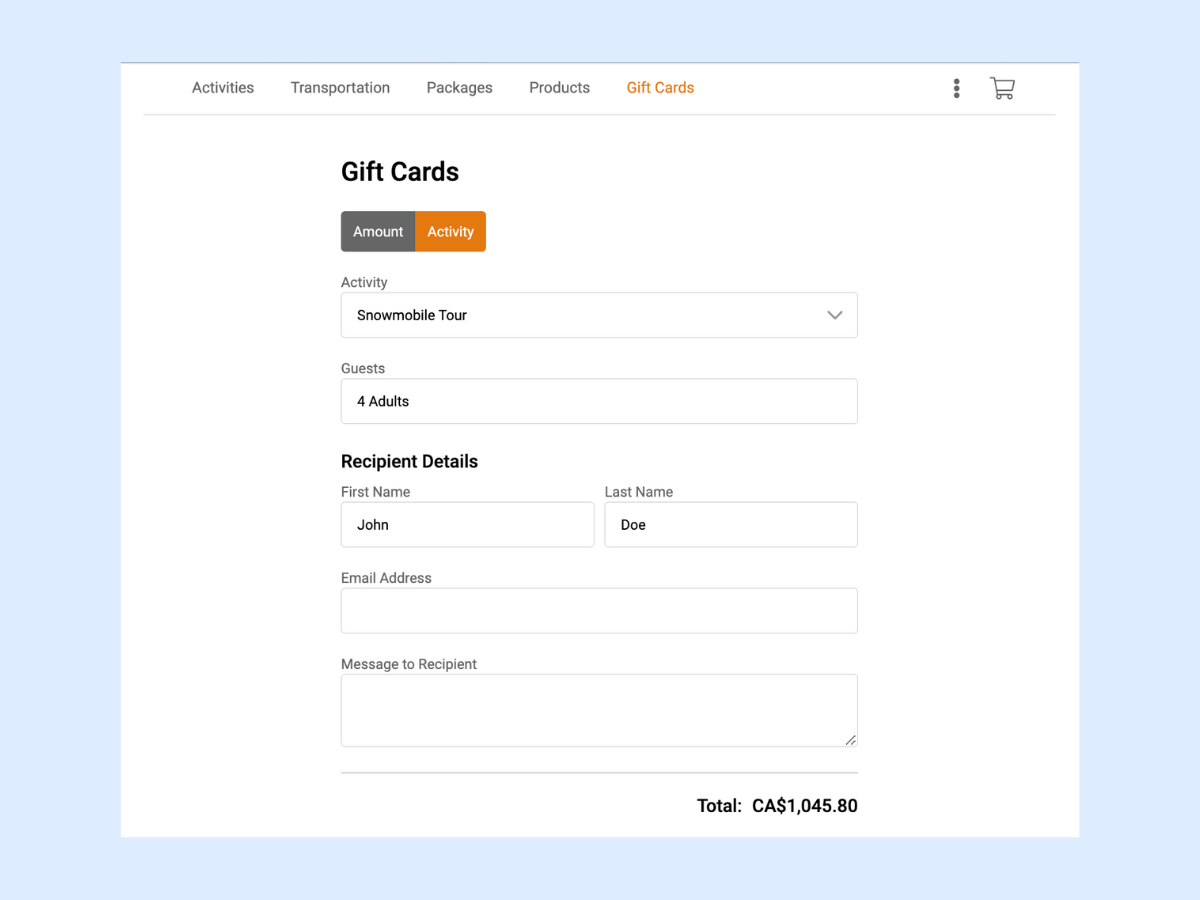Click the Message to Recipient text area
This screenshot has width=1200, height=900.
(x=598, y=710)
